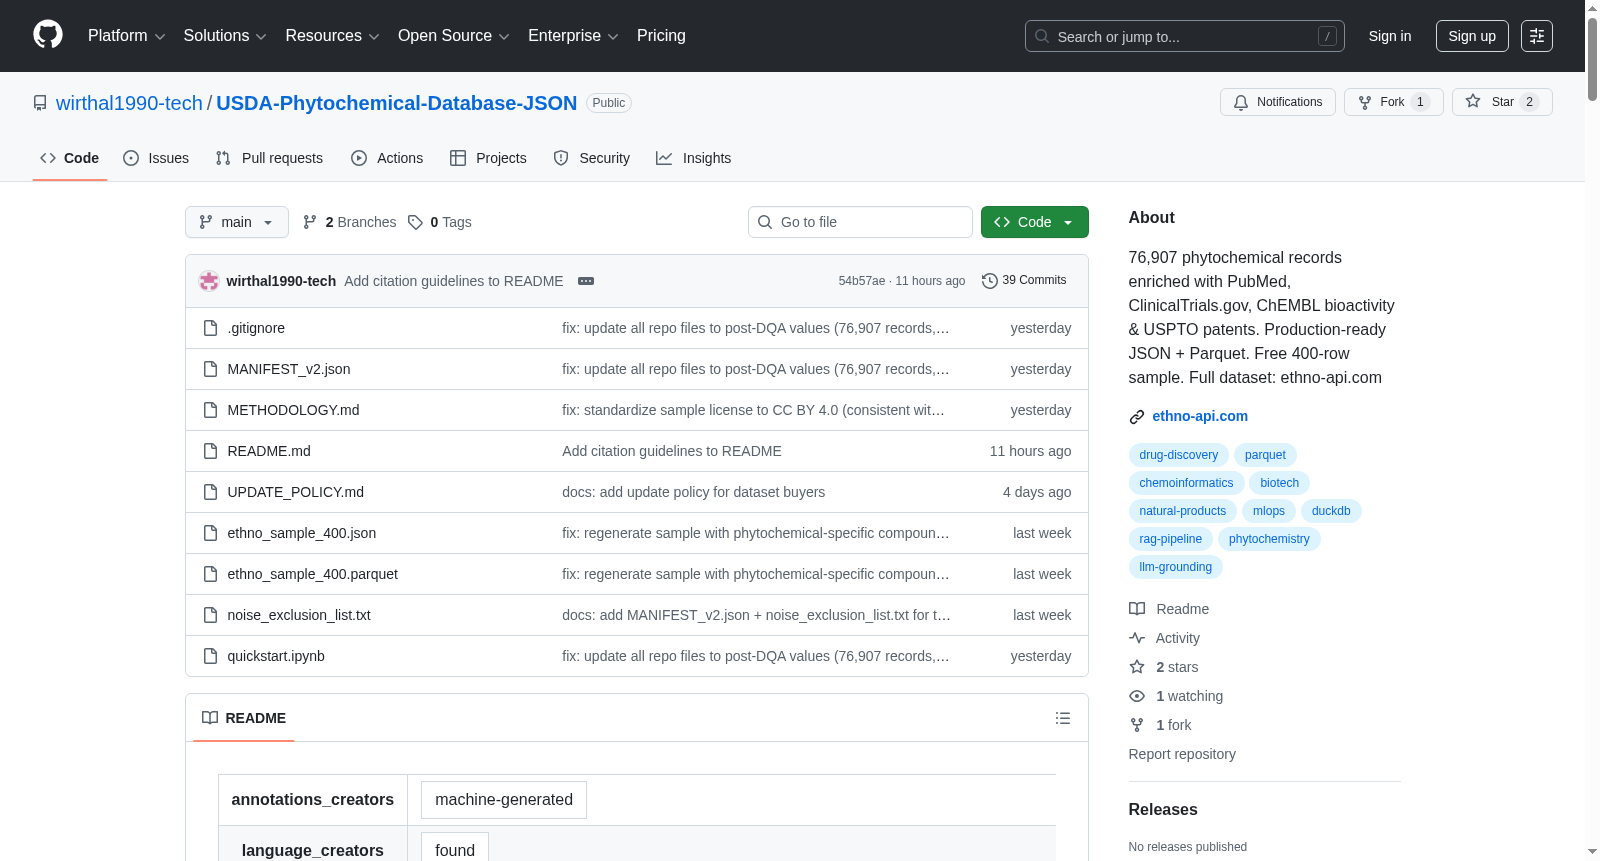Select the README tab heading

244,718
